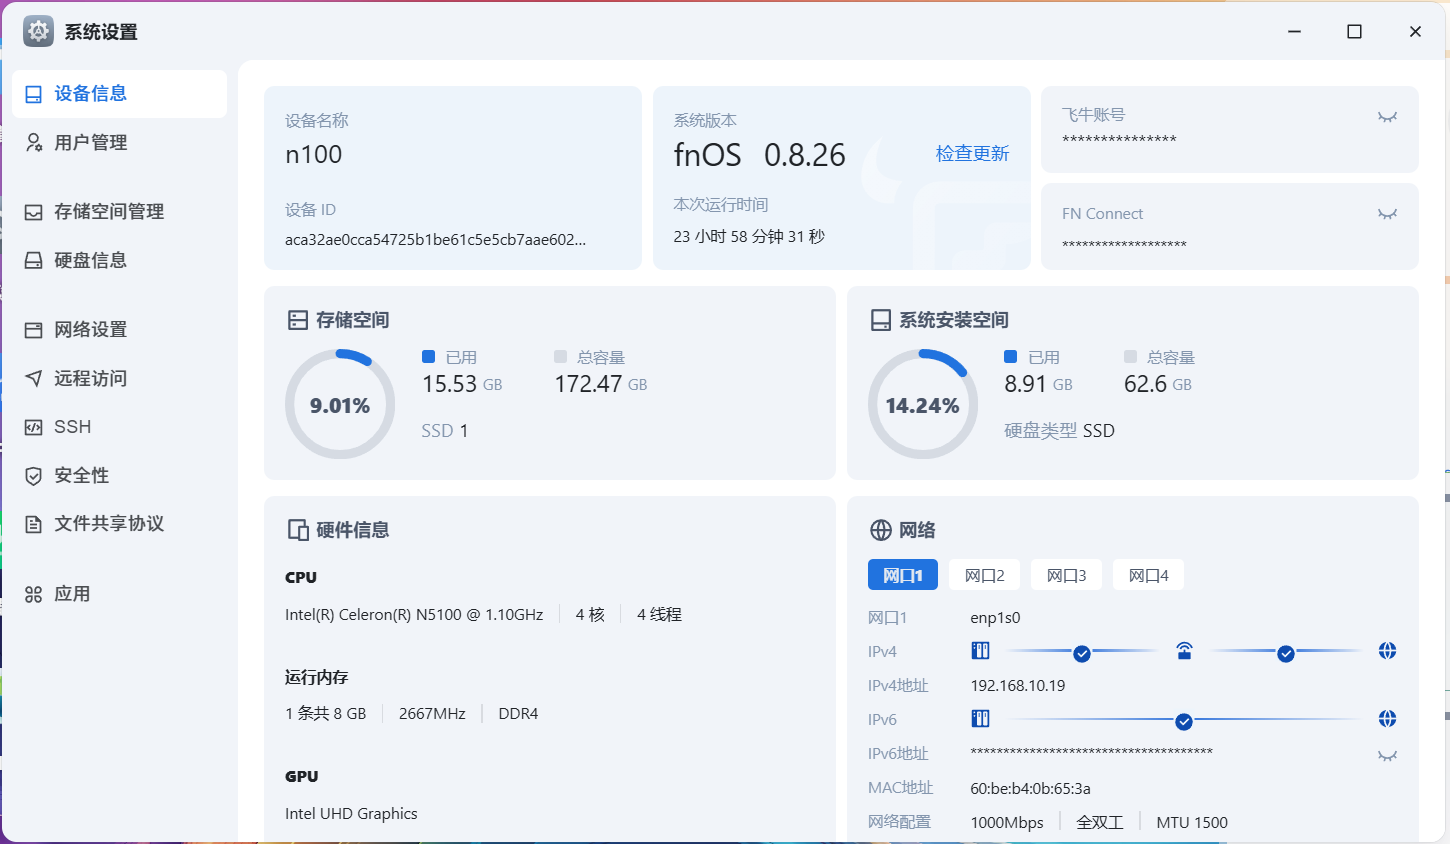Select 设备信息 in the sidebar

[90, 94]
